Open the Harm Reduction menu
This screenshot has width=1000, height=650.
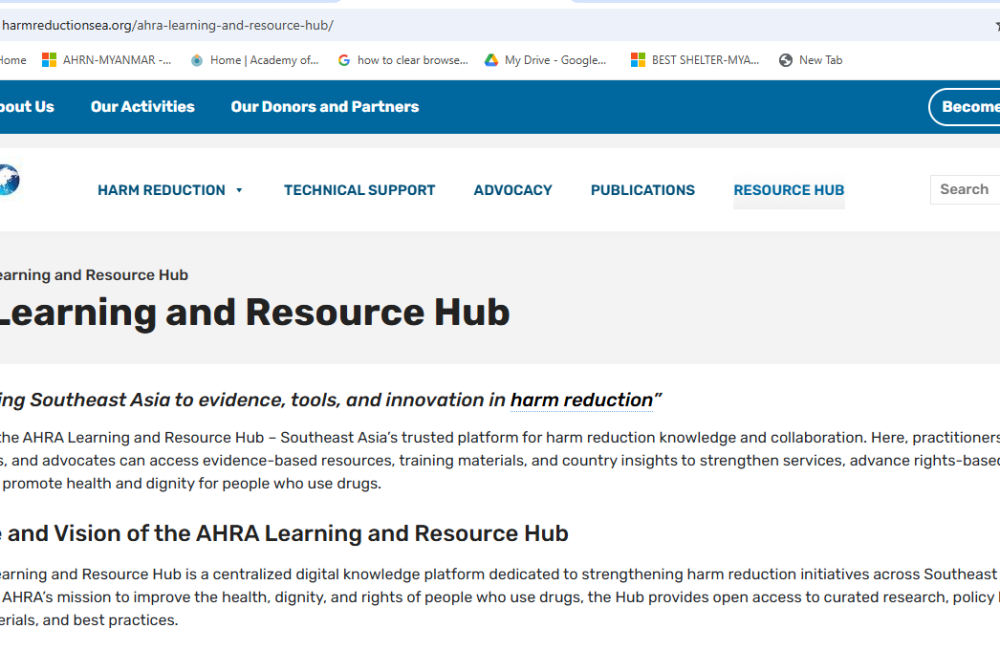point(161,190)
